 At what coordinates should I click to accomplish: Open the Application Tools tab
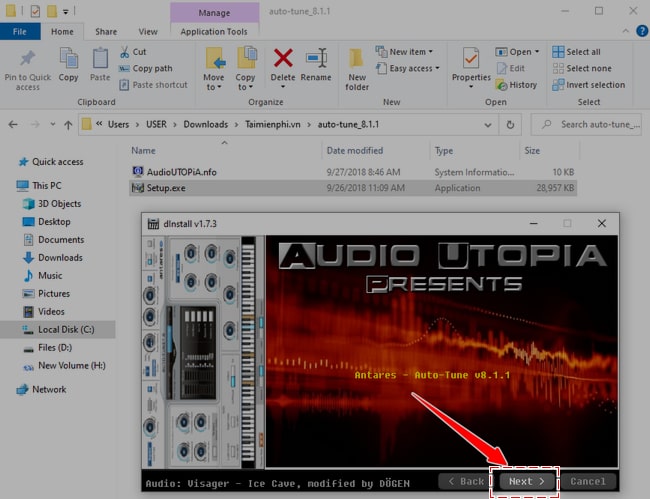point(214,31)
